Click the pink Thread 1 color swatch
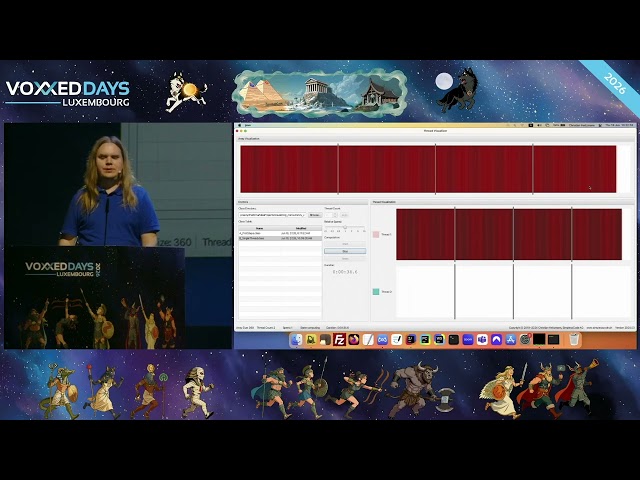 376,234
